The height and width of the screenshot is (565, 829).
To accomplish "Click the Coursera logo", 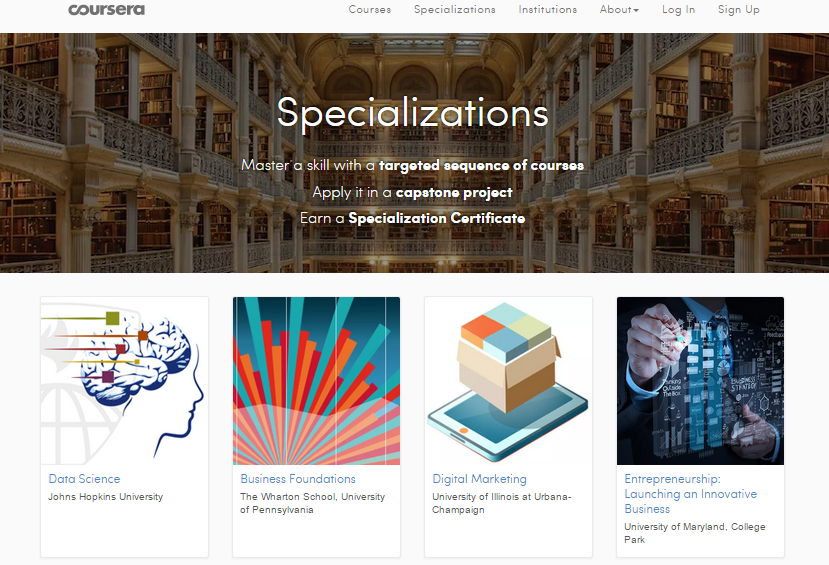I will pyautogui.click(x=106, y=10).
